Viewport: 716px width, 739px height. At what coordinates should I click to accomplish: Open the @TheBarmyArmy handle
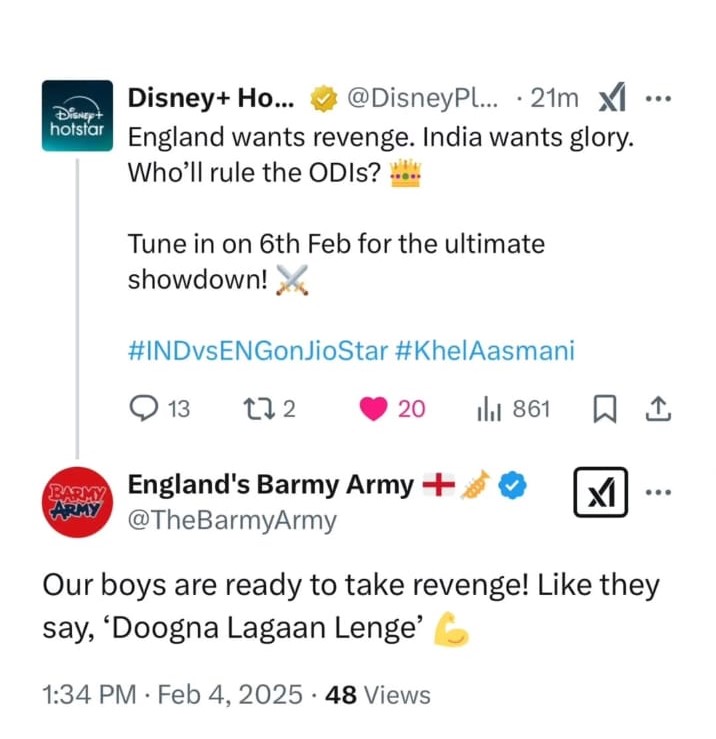tap(232, 520)
